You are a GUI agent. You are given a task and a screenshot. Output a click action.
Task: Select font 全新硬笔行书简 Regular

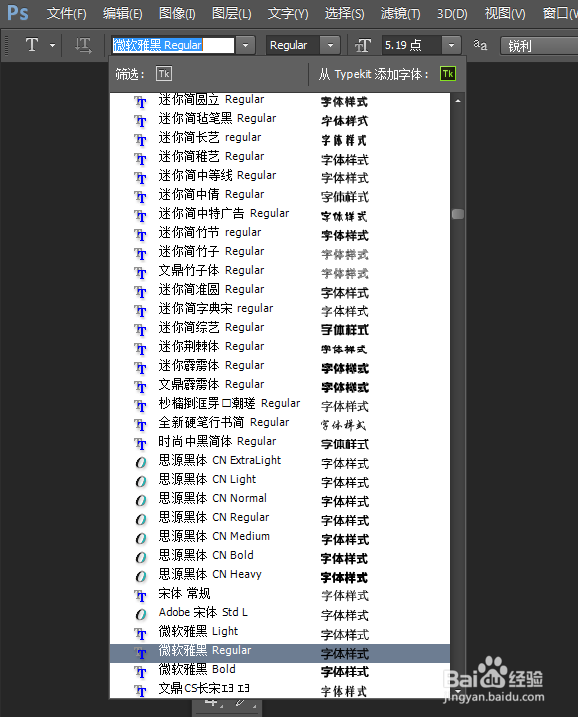coord(280,423)
